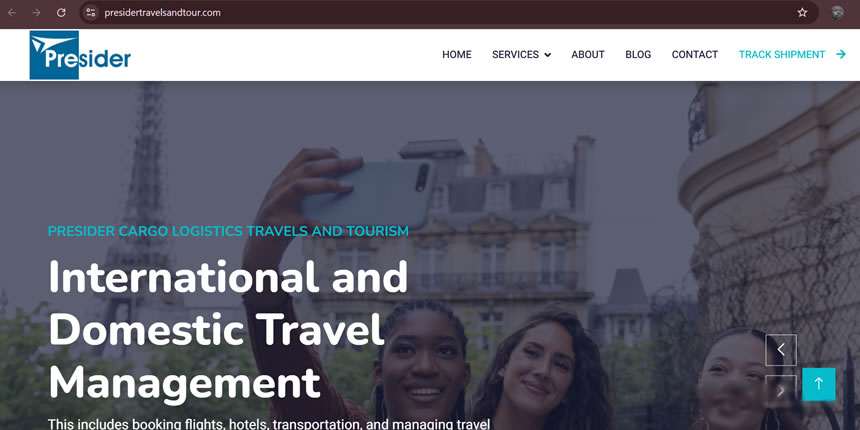Screen dimensions: 860x430
Task: Expand the Services dropdown chevron
Action: coord(547,55)
